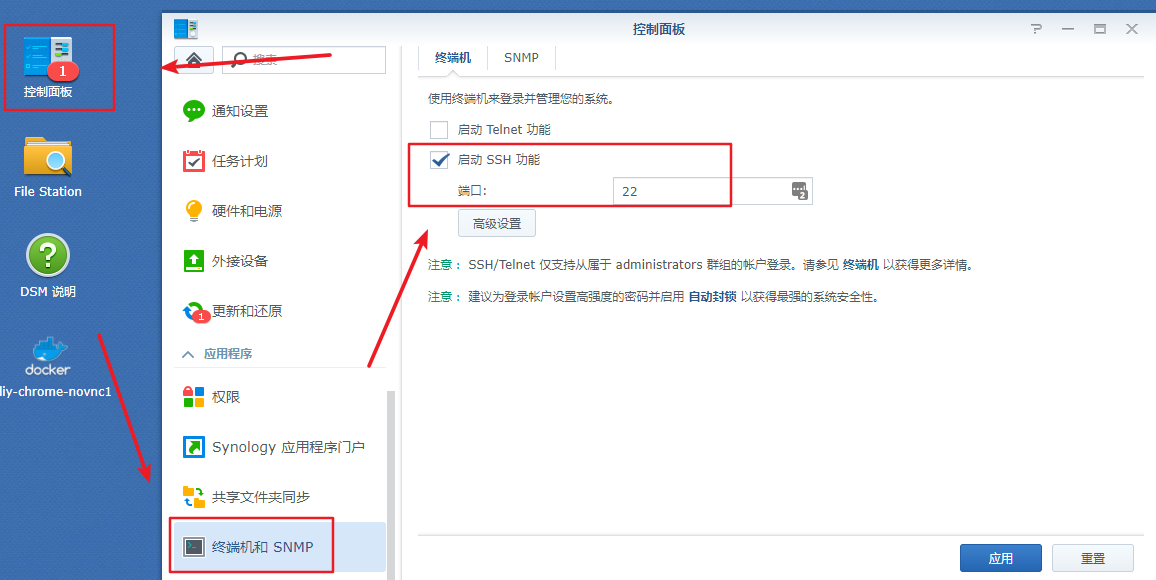Click the 外接设备 upload icon

[193, 261]
